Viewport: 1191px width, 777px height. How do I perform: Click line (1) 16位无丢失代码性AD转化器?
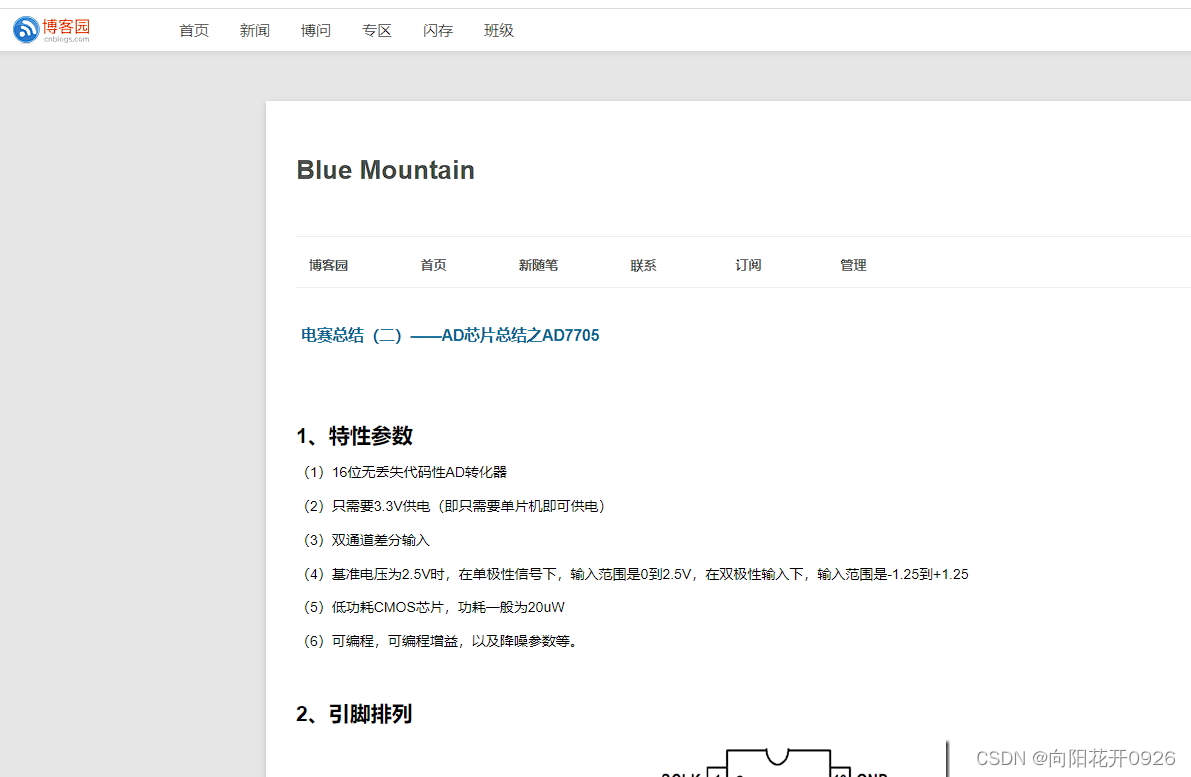[404, 472]
